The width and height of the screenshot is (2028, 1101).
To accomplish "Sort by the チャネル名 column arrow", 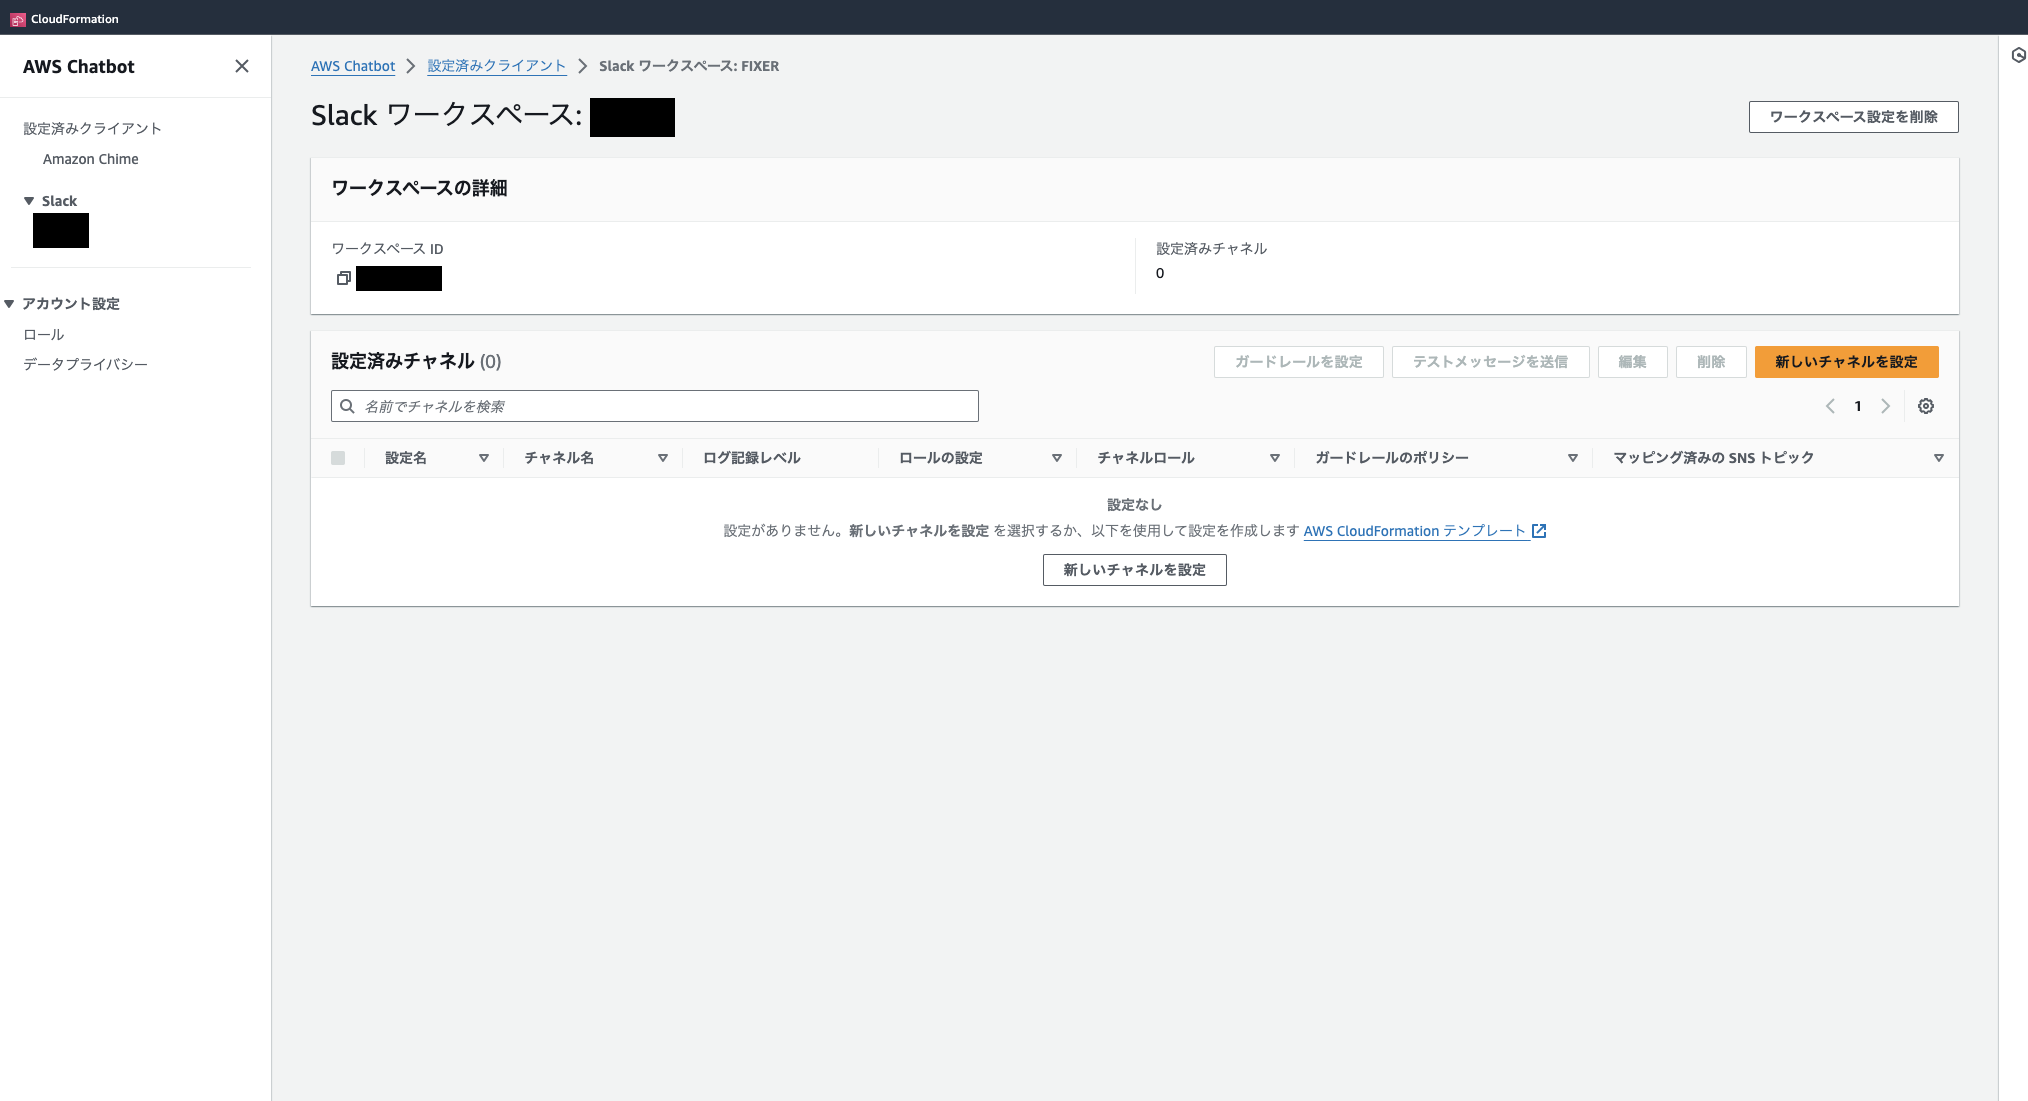I will [x=662, y=458].
